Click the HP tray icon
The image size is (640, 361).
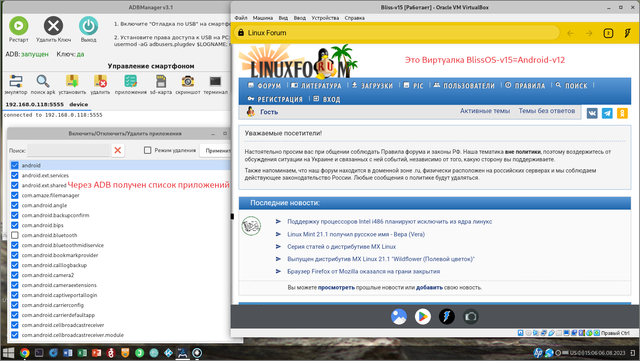point(538,353)
